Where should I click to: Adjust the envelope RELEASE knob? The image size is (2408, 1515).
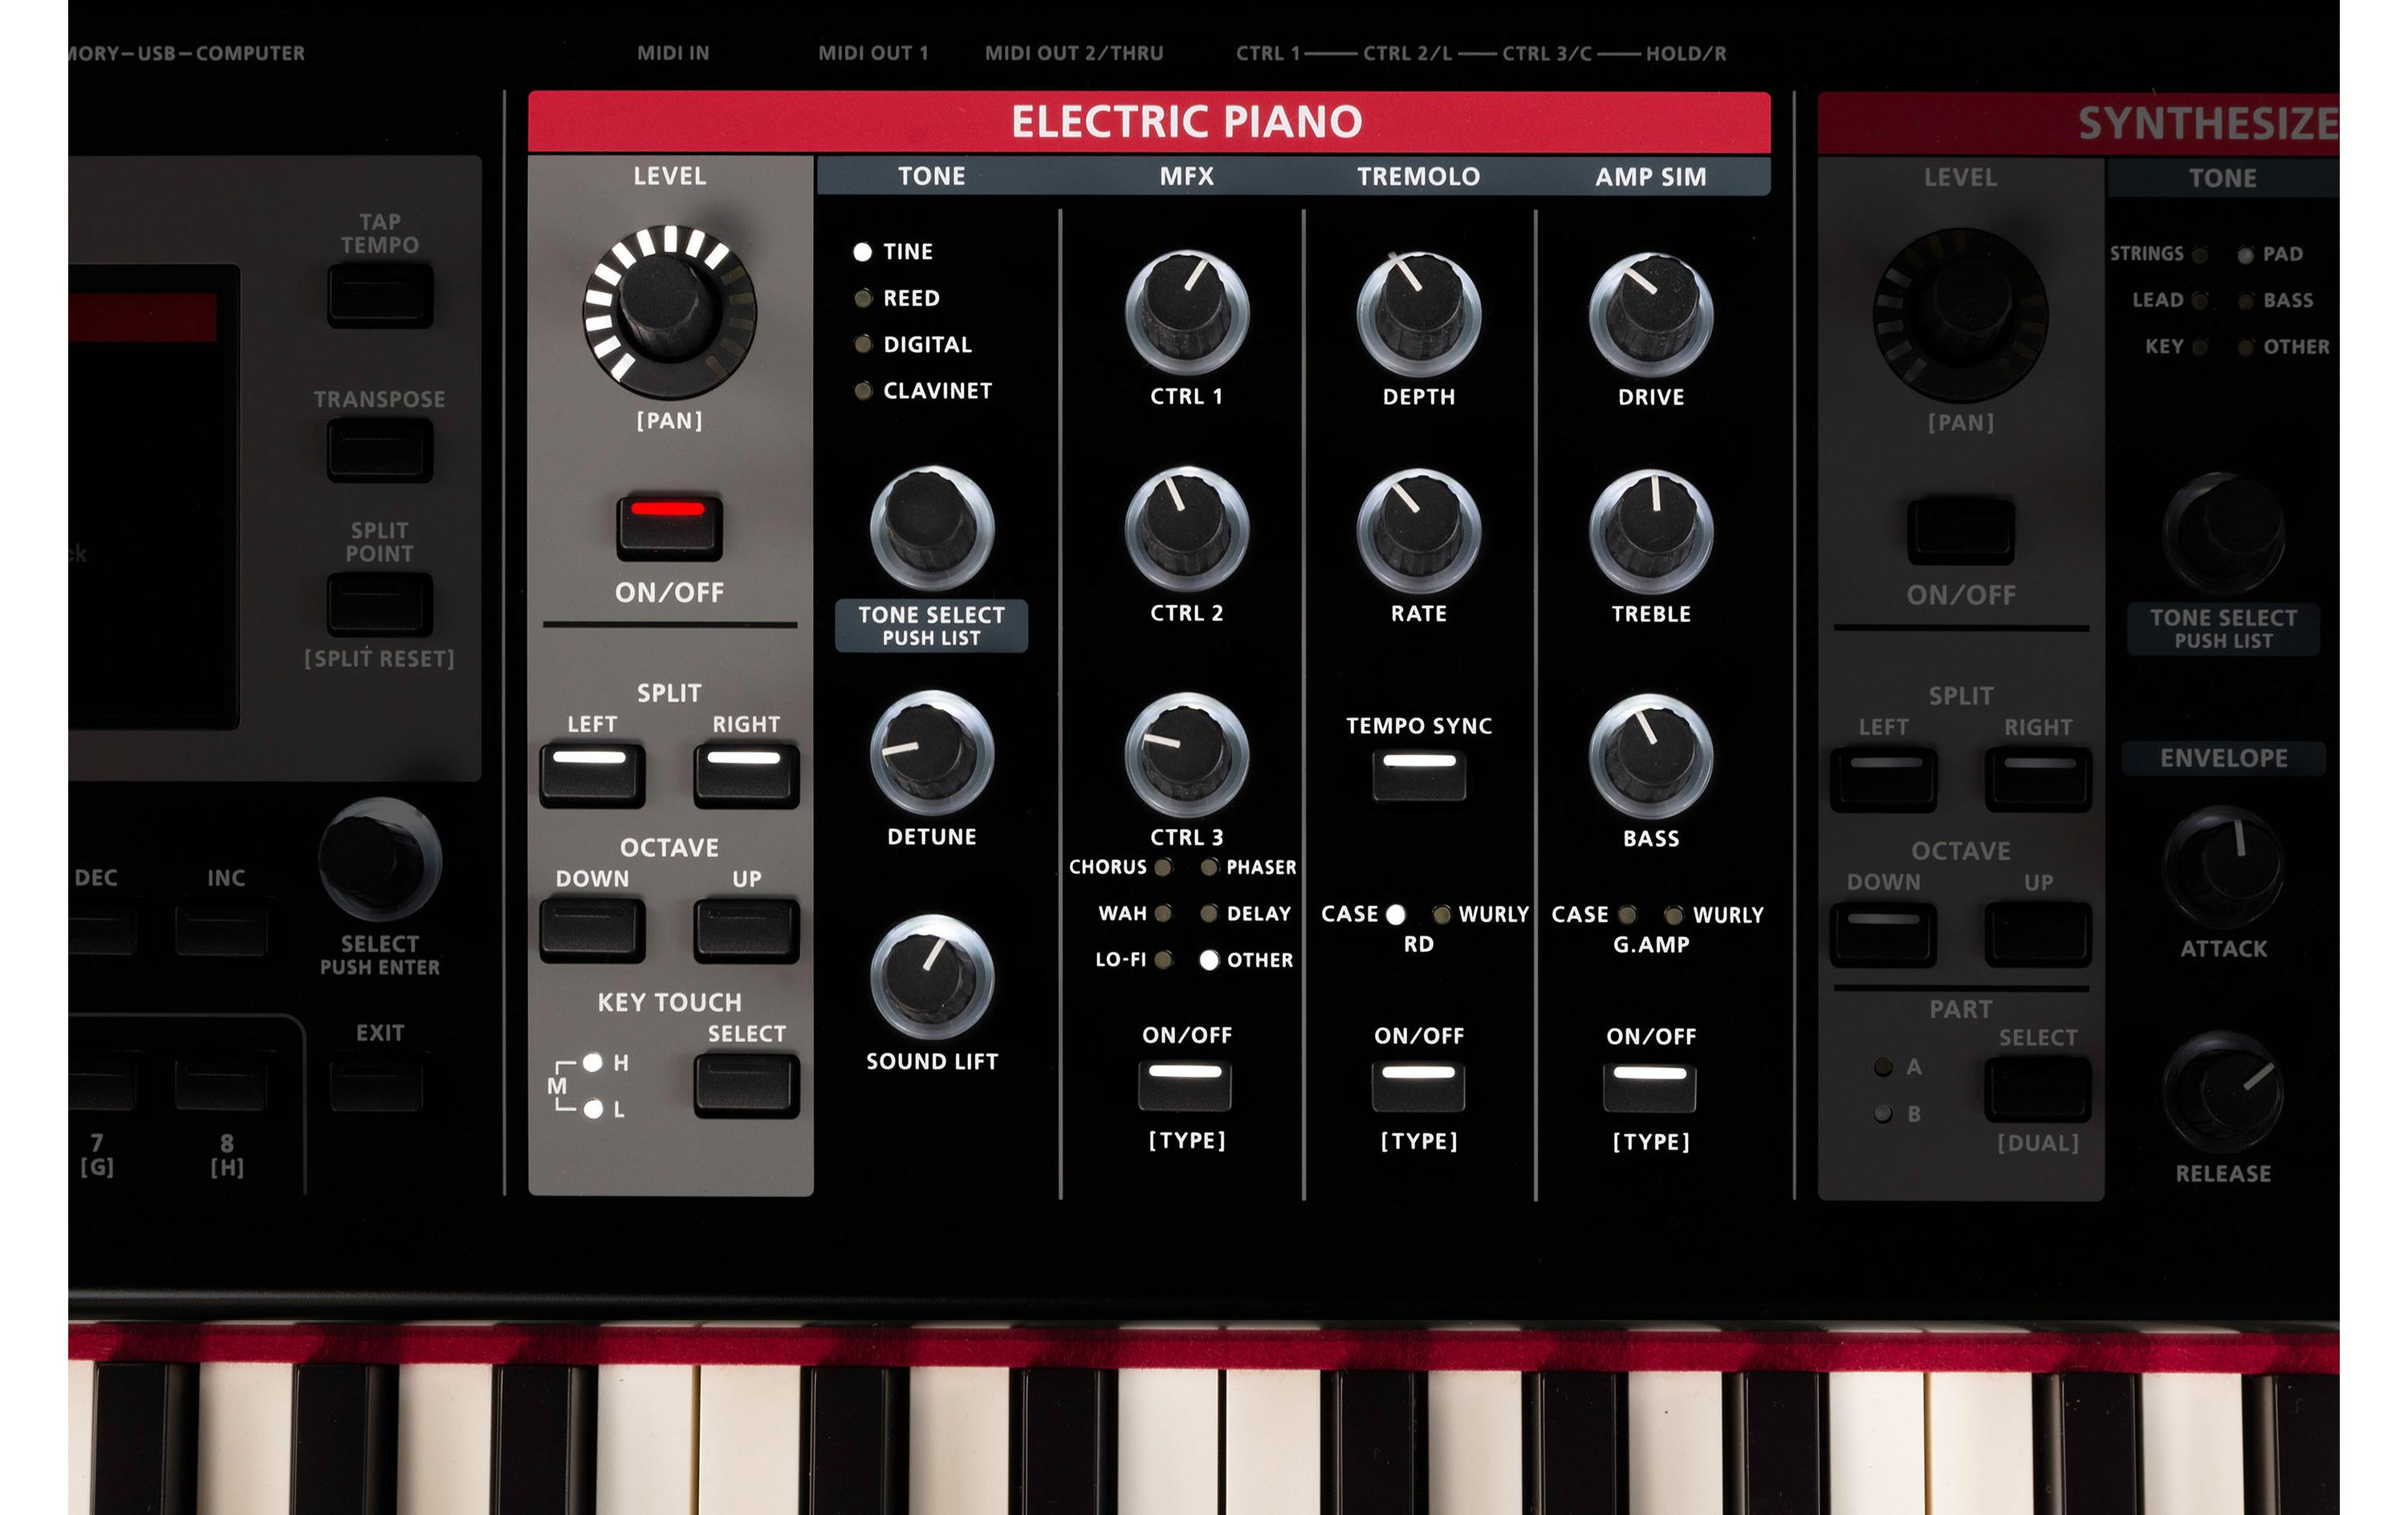point(2223,1091)
